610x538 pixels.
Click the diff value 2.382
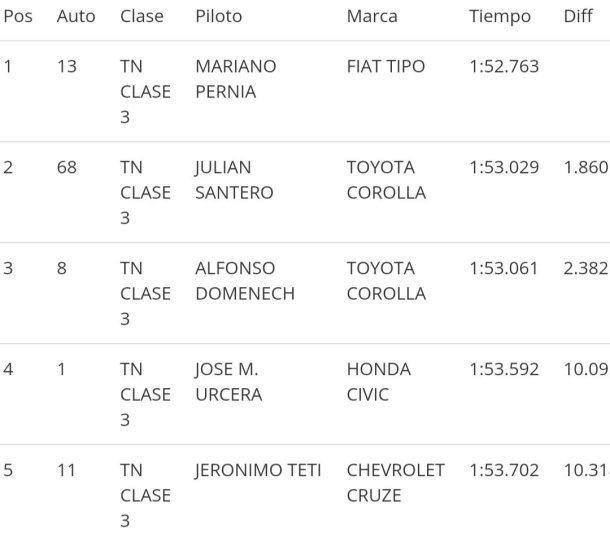[586, 268]
